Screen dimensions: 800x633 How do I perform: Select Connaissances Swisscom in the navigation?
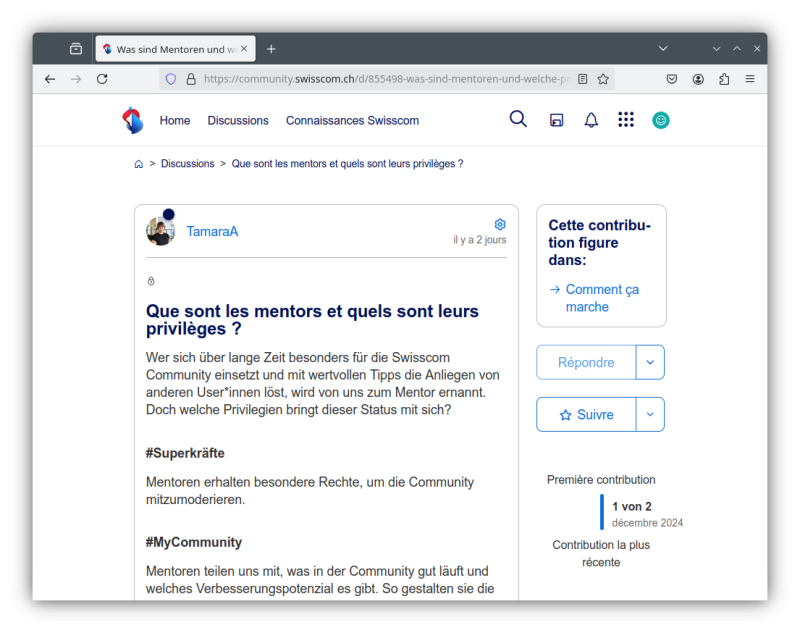coord(352,121)
